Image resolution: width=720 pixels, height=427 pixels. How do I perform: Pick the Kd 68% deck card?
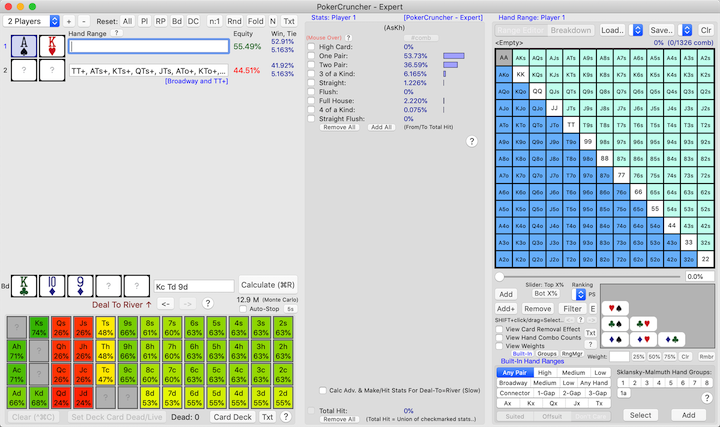point(39,398)
